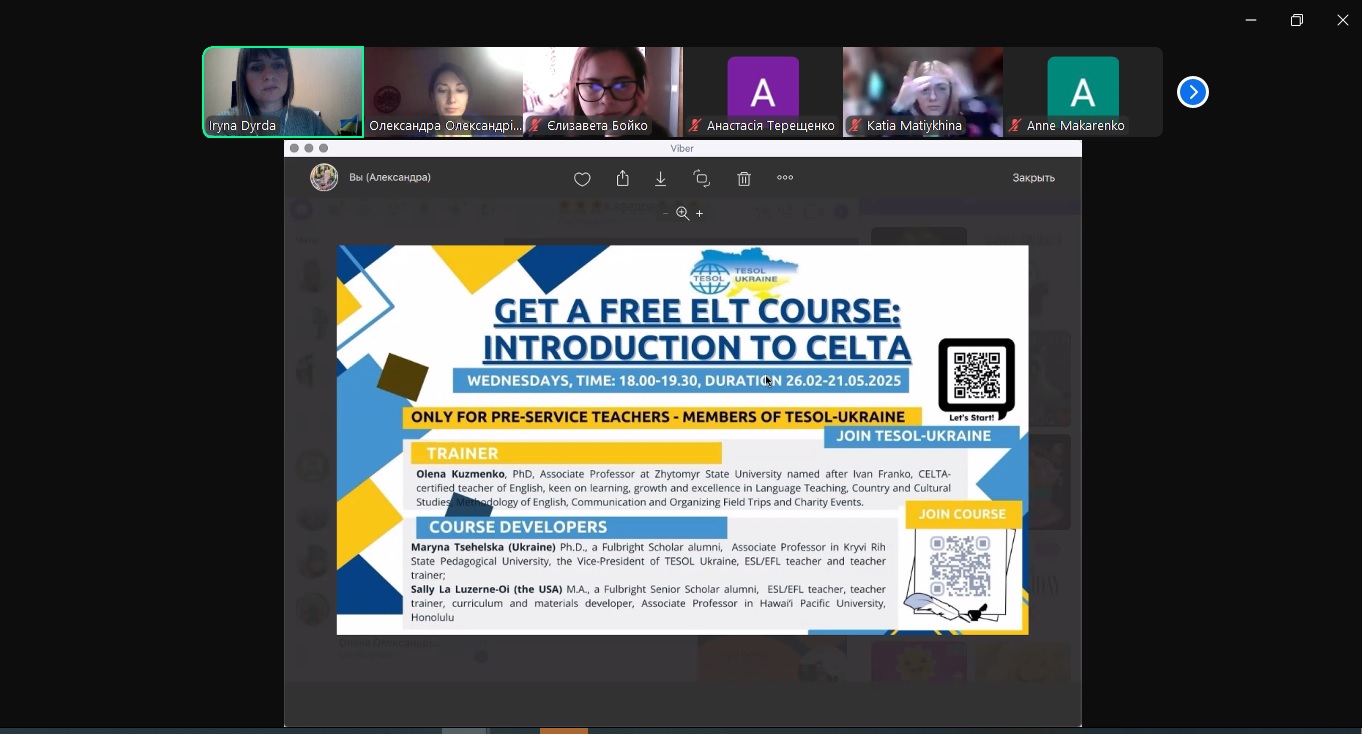Click the muted mic icon on Анастасія Терещенко
Image resolution: width=1362 pixels, height=734 pixels.
[x=695, y=126]
